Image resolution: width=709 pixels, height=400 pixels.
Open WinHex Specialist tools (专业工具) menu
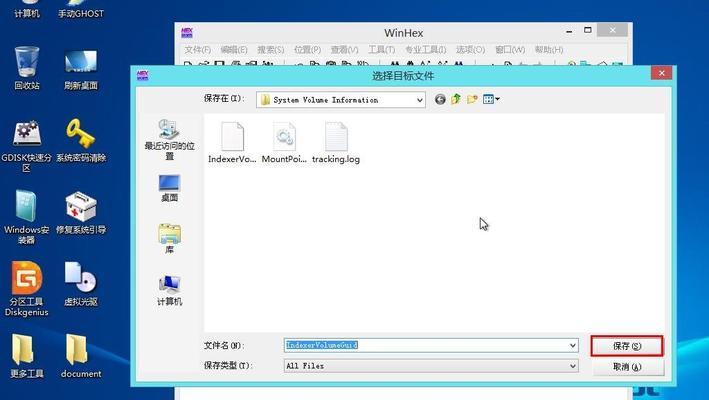[425, 50]
